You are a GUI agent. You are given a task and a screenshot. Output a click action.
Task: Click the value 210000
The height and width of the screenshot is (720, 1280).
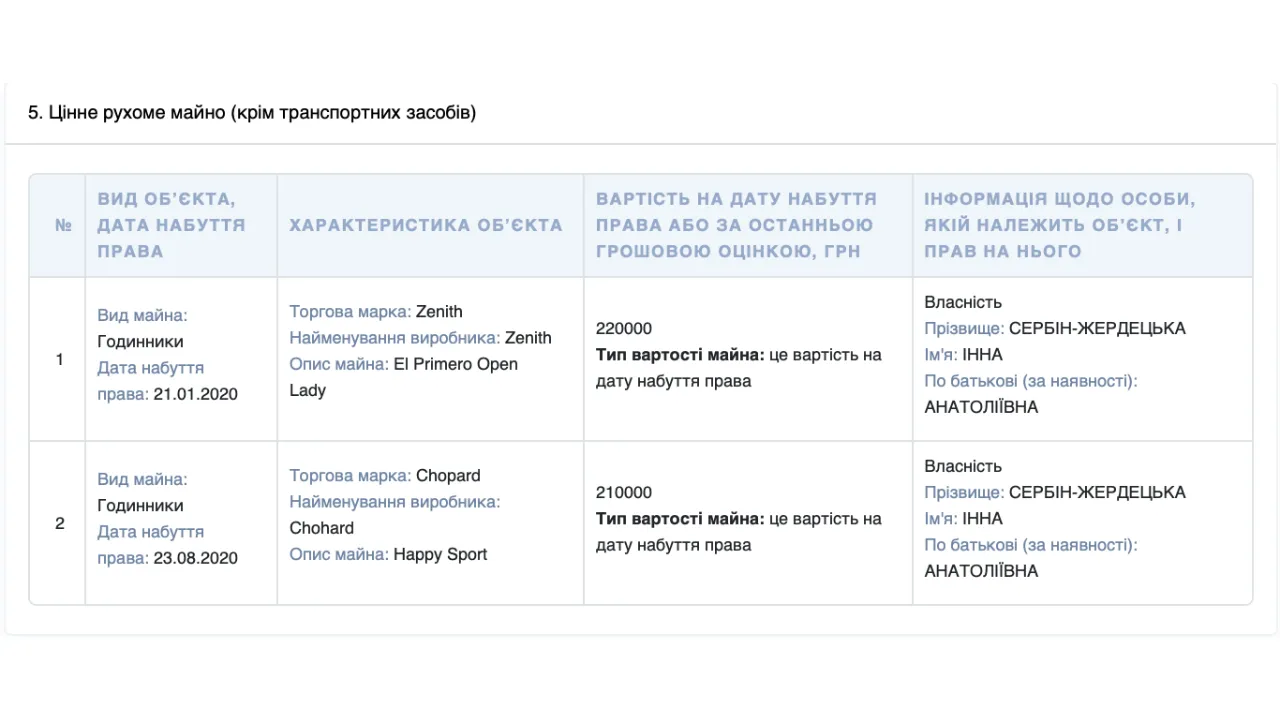(623, 492)
